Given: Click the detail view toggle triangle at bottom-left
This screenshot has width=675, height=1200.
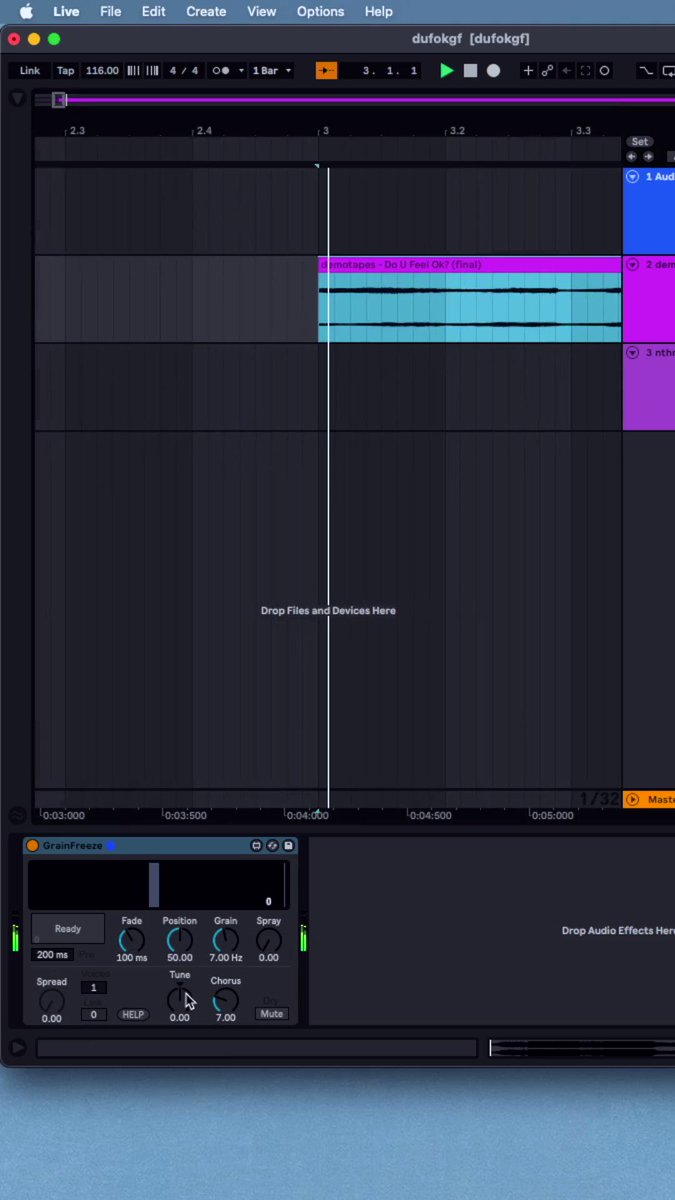Looking at the screenshot, I should [x=17, y=1048].
